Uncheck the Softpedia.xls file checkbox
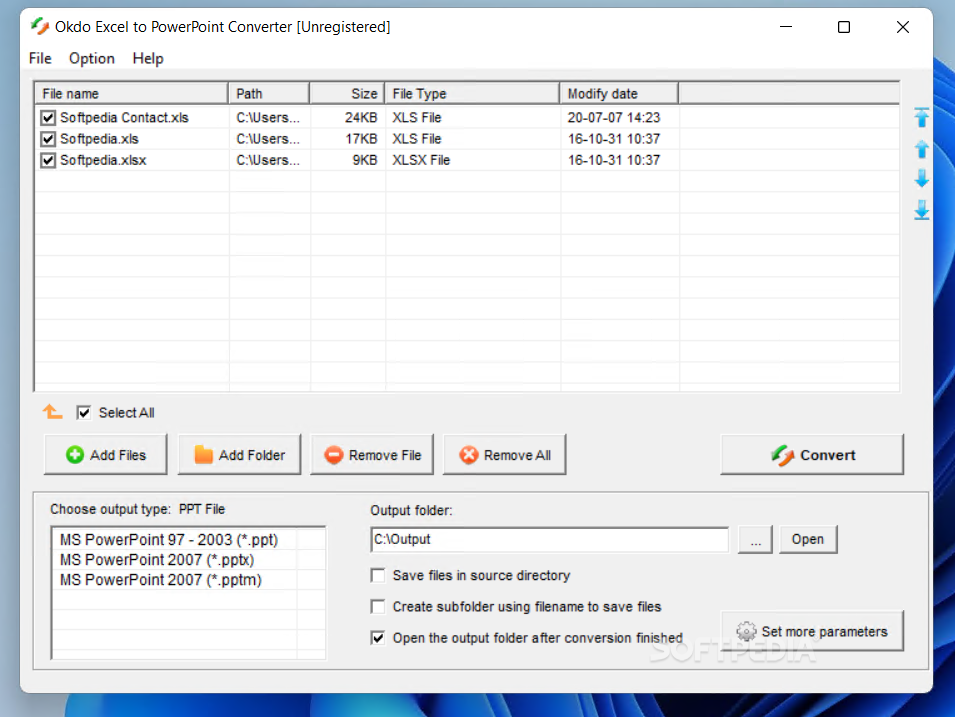The height and width of the screenshot is (717, 955). pos(48,139)
